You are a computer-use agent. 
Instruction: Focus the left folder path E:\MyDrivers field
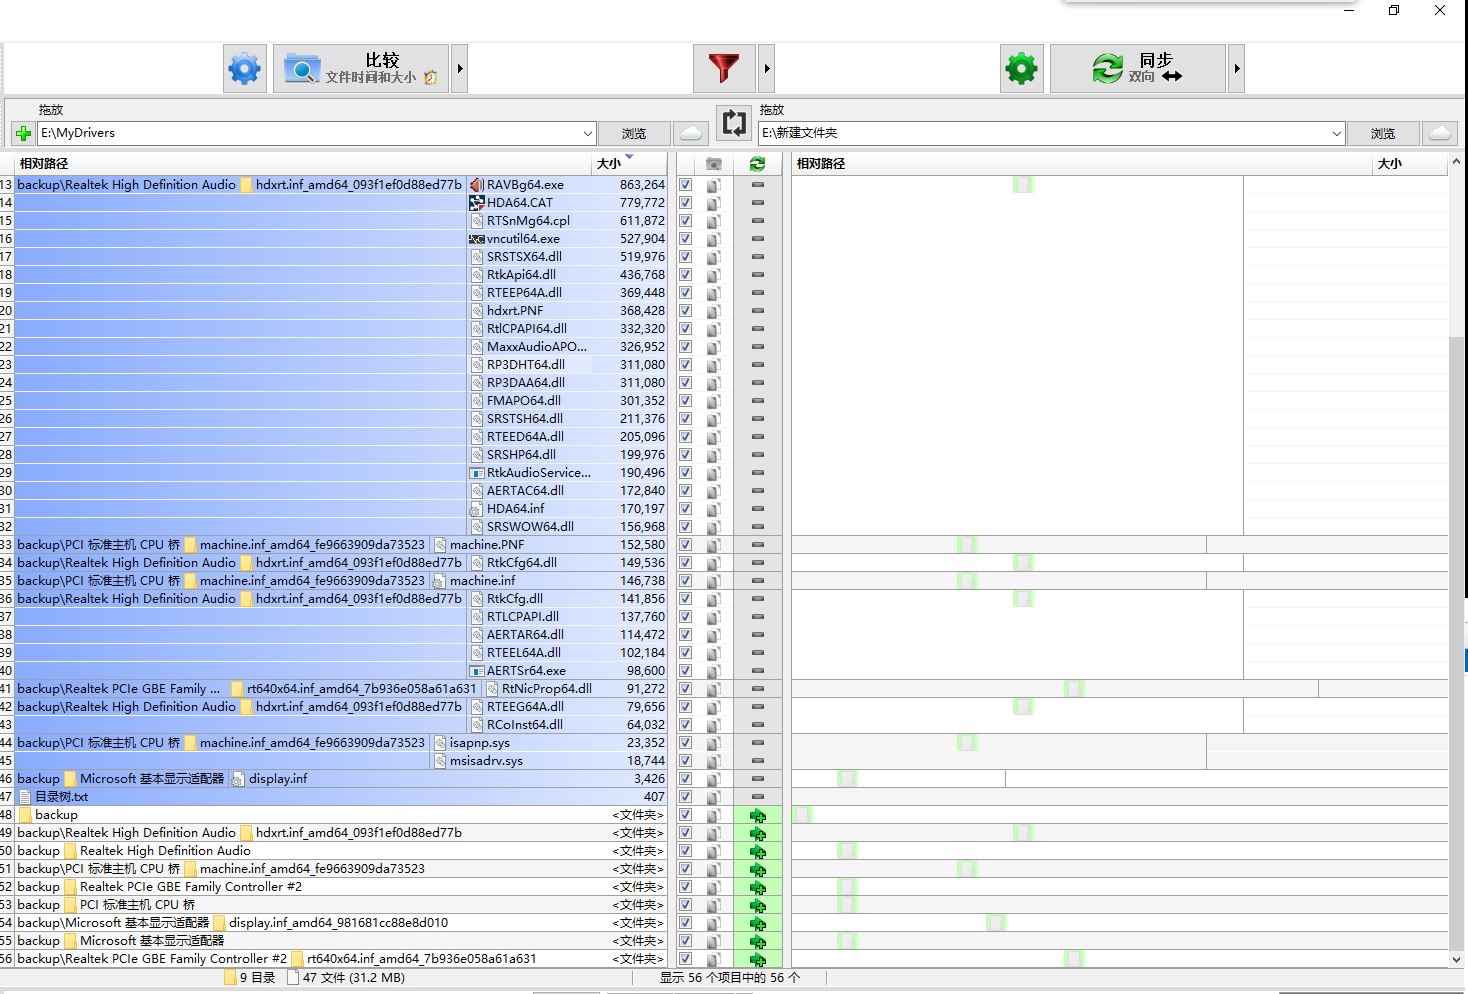click(308, 133)
